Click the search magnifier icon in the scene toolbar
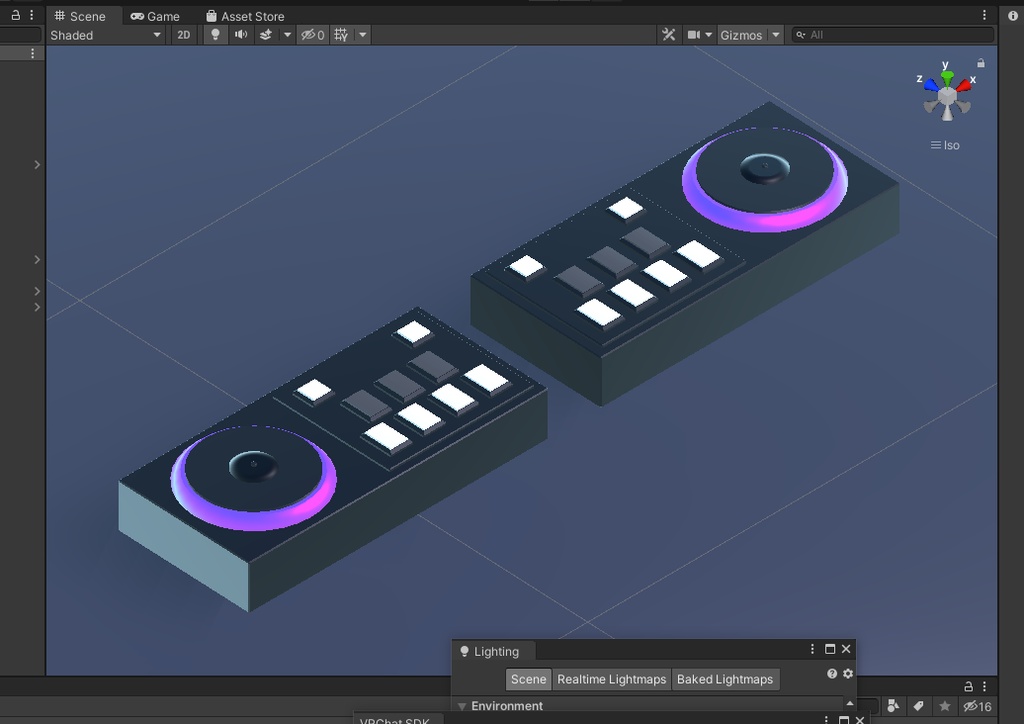Screen dimensions: 1024x724 pos(801,35)
